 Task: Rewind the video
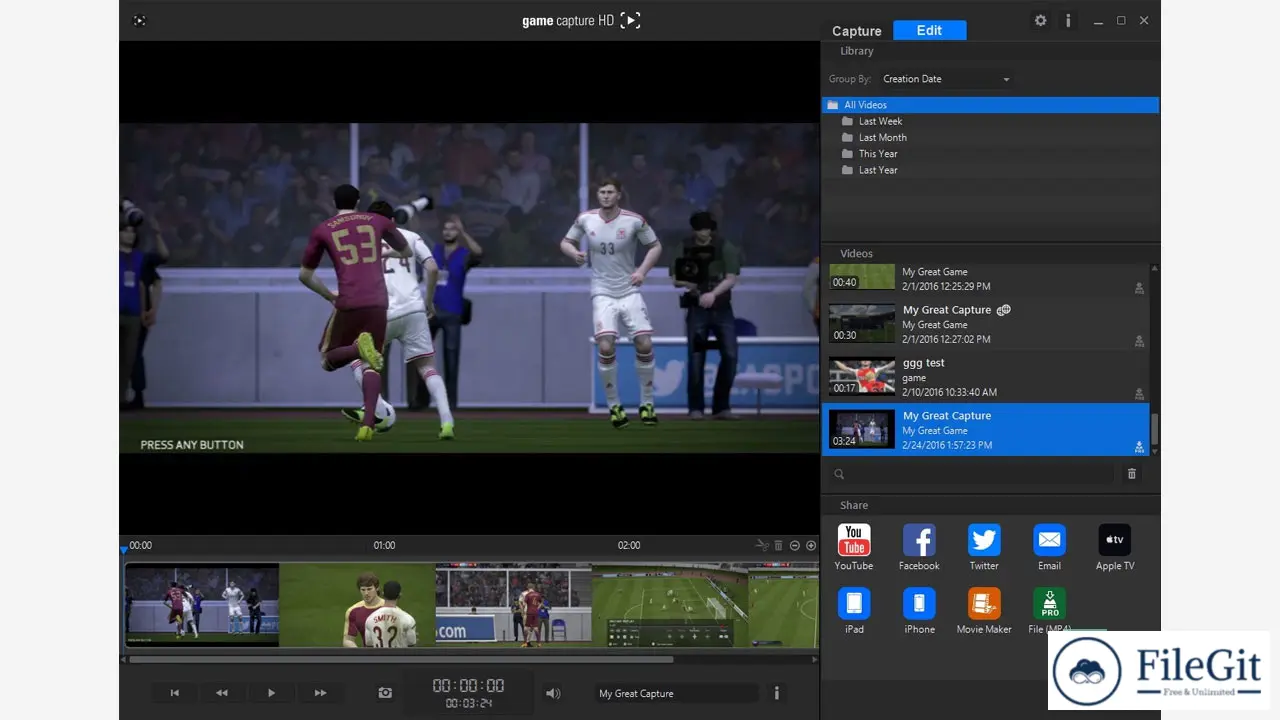[x=222, y=692]
